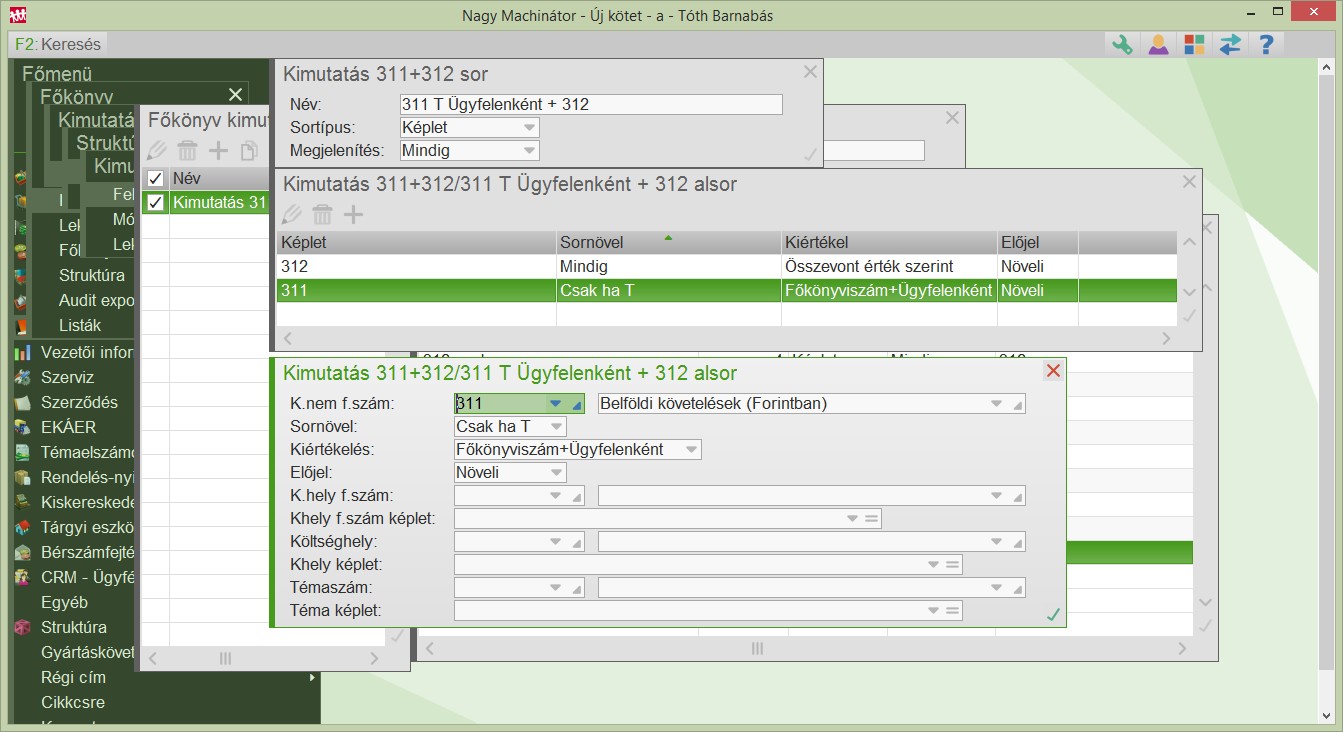Screen dimensions: 1343x732
Task: Open the user profile icon
Action: 1158,44
